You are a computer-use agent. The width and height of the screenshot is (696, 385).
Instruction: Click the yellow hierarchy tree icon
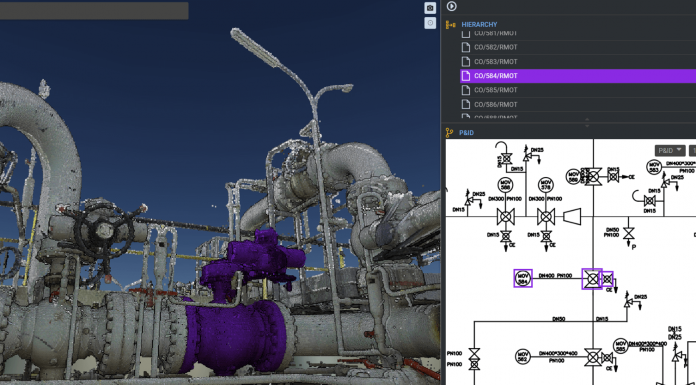click(x=451, y=25)
